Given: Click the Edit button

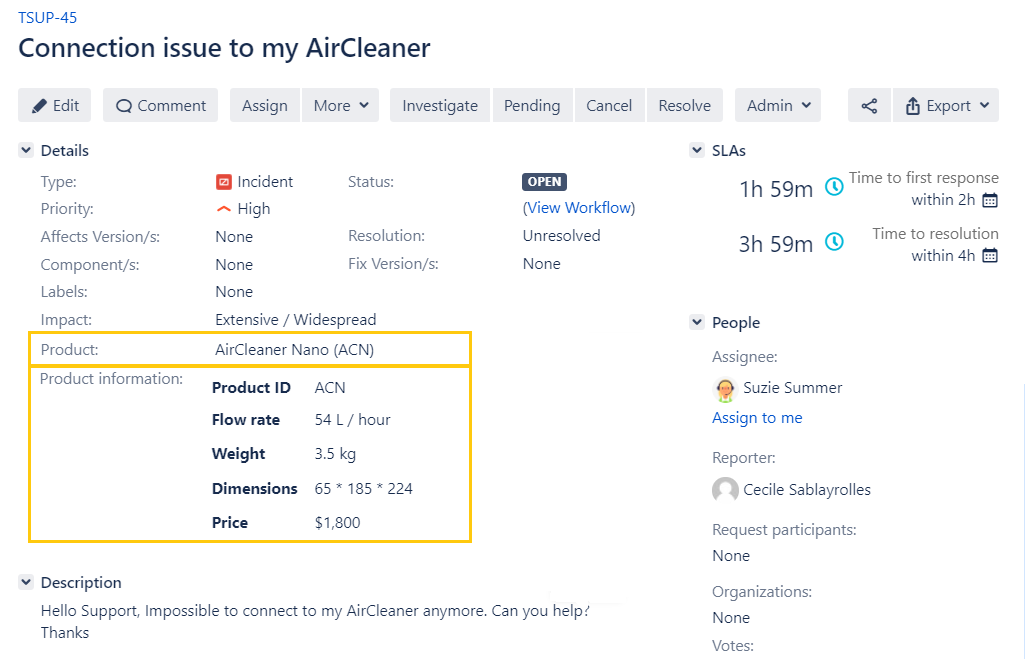Looking at the screenshot, I should pos(55,106).
